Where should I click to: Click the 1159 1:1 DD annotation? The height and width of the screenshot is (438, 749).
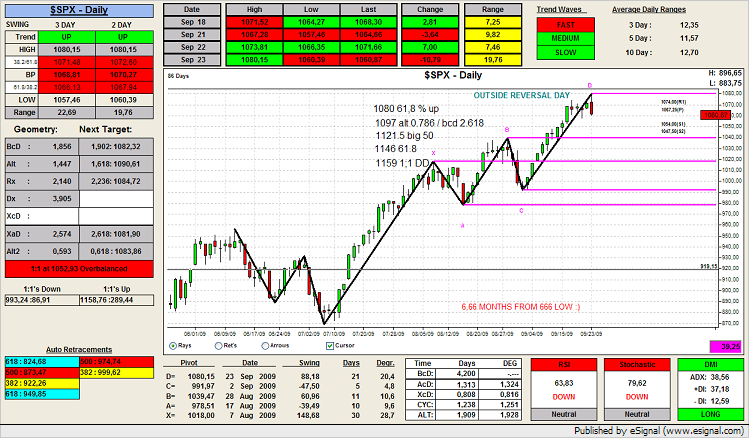402,163
